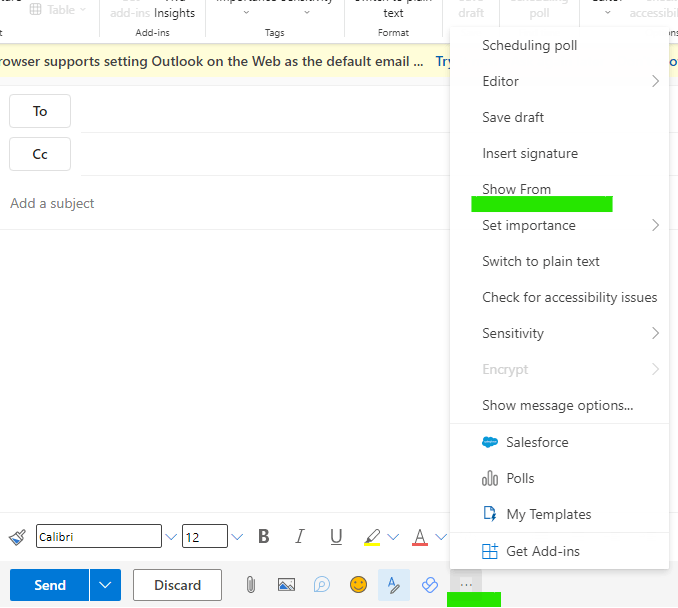
Task: Click the Calibri font name field
Action: pyautogui.click(x=99, y=536)
